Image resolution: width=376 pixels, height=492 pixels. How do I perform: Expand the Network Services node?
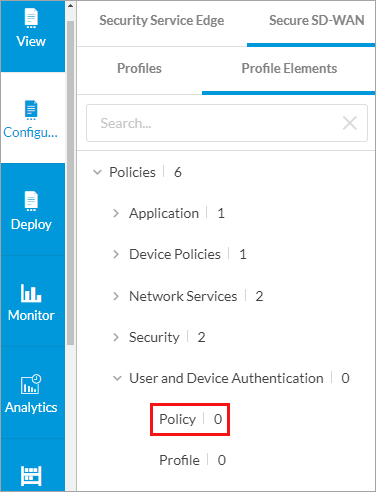116,296
